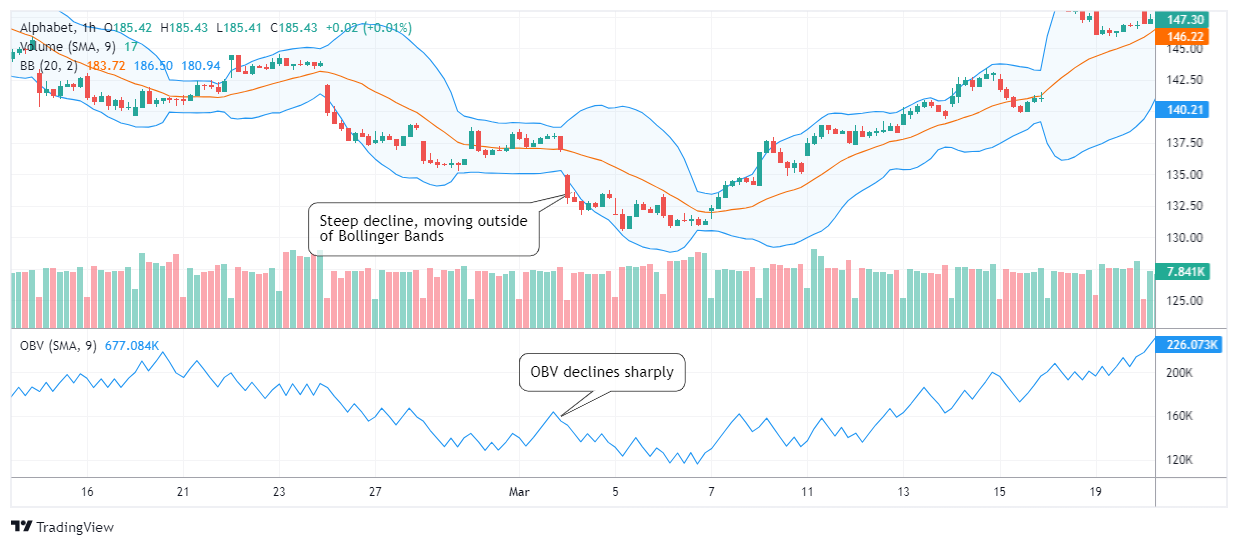This screenshot has height=546, width=1238.
Task: Click the orange 146.22 price label
Action: tap(1183, 36)
